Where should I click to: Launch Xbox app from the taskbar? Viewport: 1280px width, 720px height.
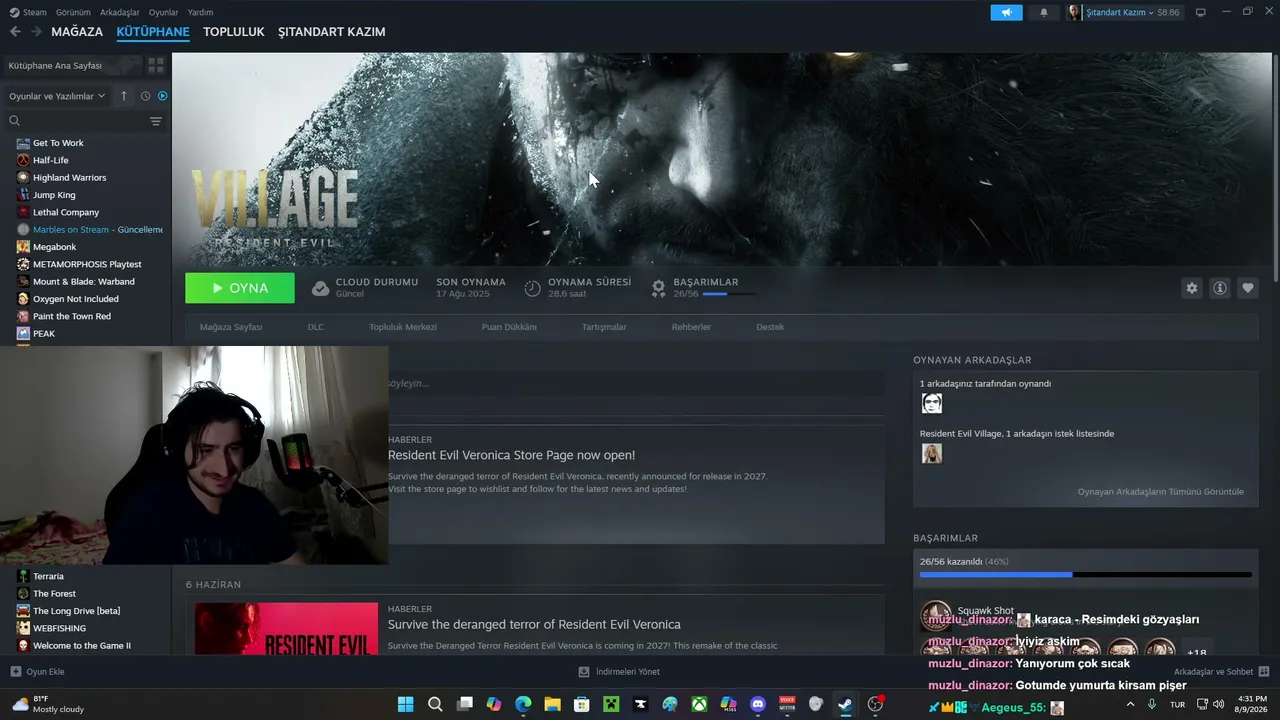coord(699,704)
